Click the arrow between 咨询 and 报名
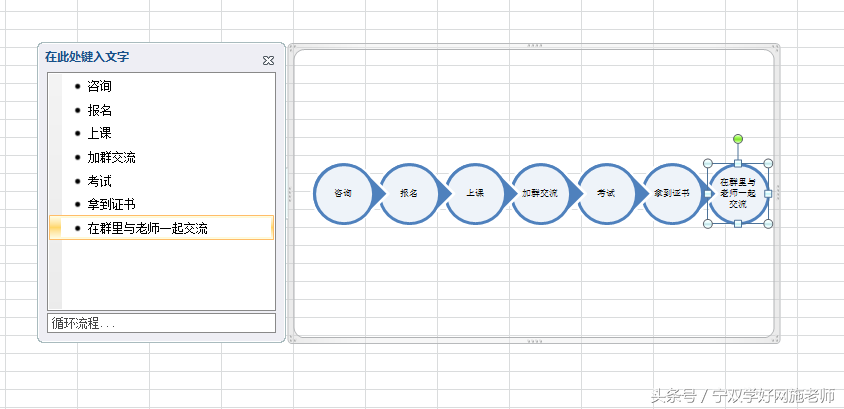The height and width of the screenshot is (409, 844). point(379,193)
